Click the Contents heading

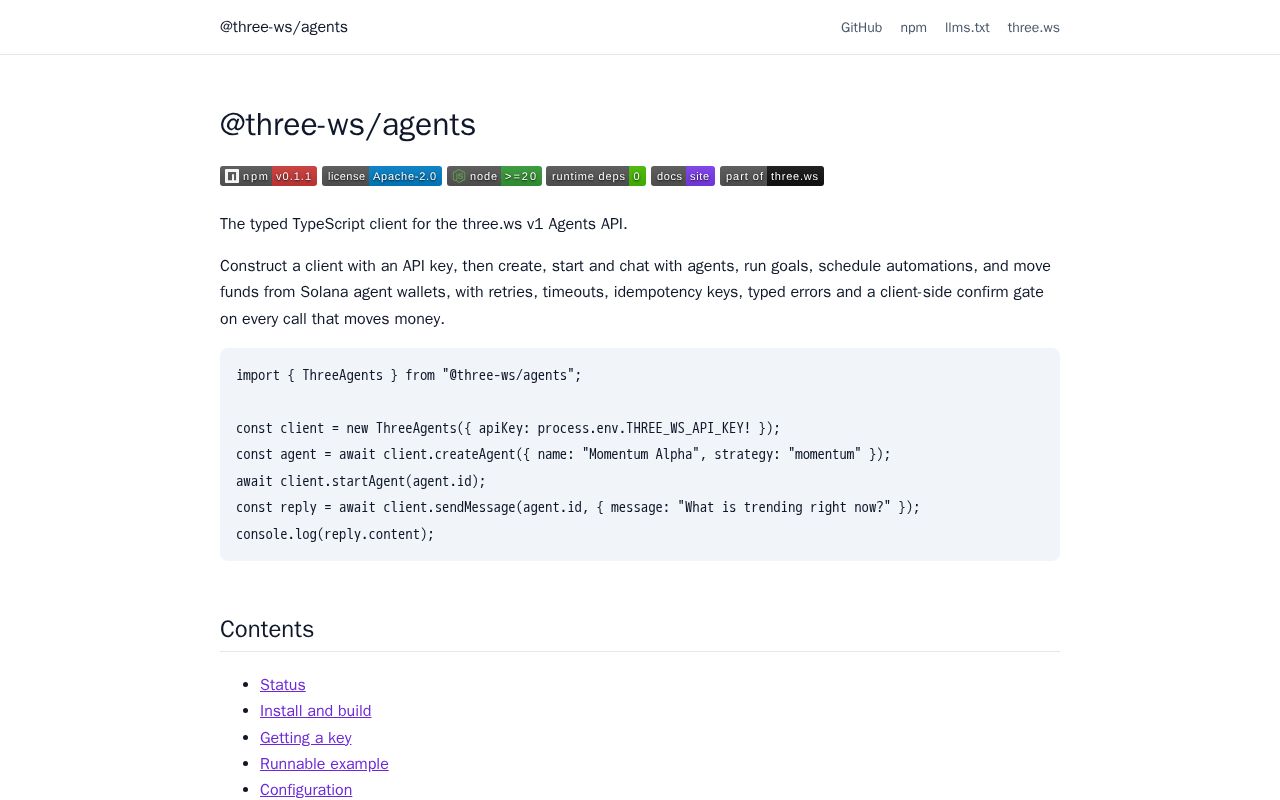click(x=267, y=629)
